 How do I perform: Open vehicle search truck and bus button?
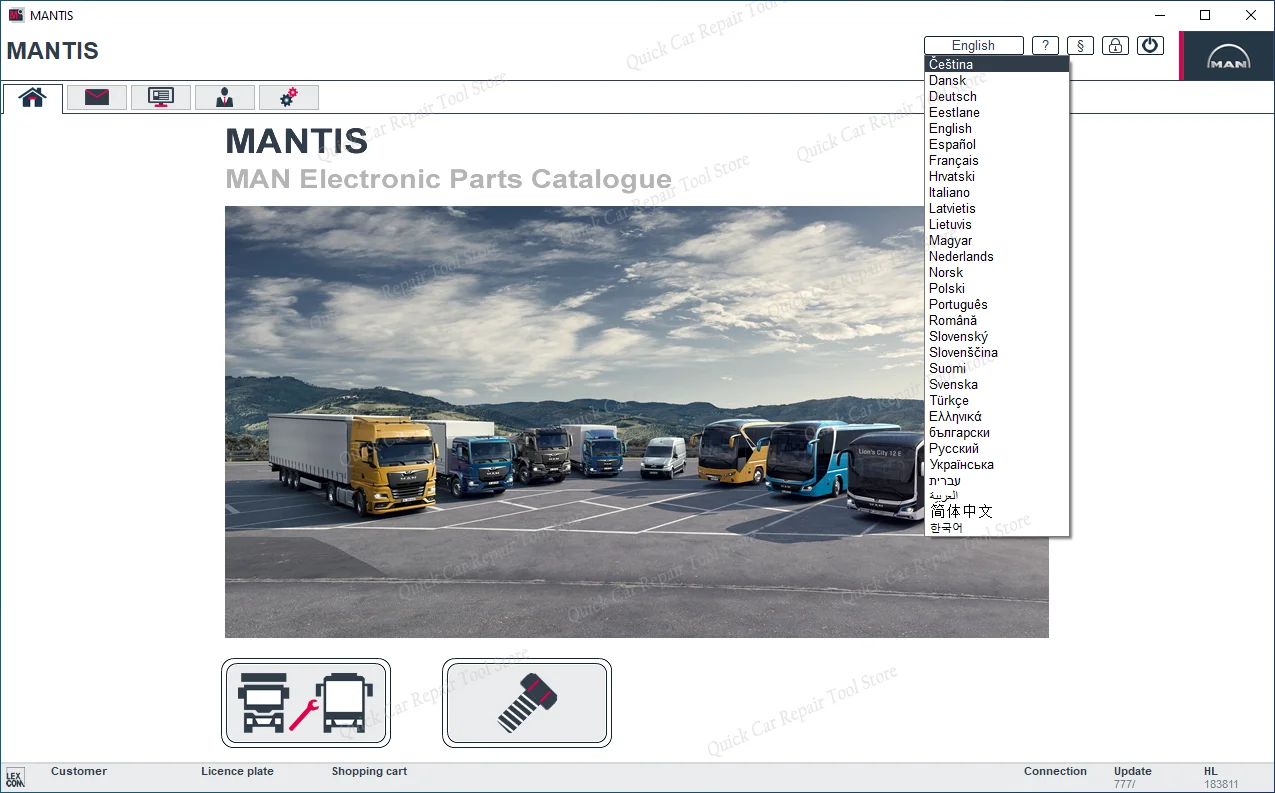[x=306, y=703]
